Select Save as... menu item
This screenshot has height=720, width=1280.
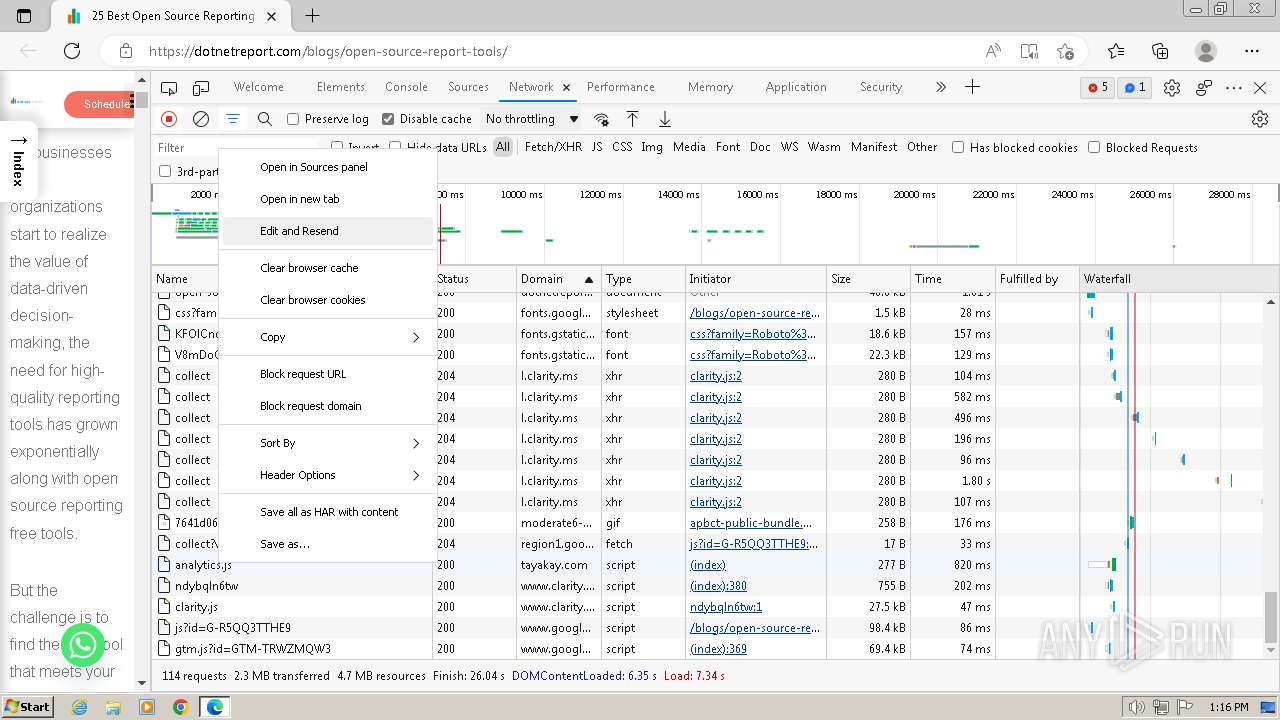coord(328,544)
